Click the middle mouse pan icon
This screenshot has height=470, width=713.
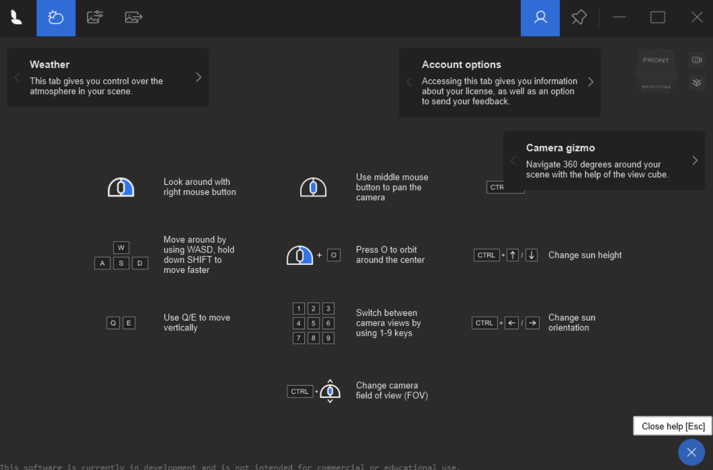(x=313, y=187)
